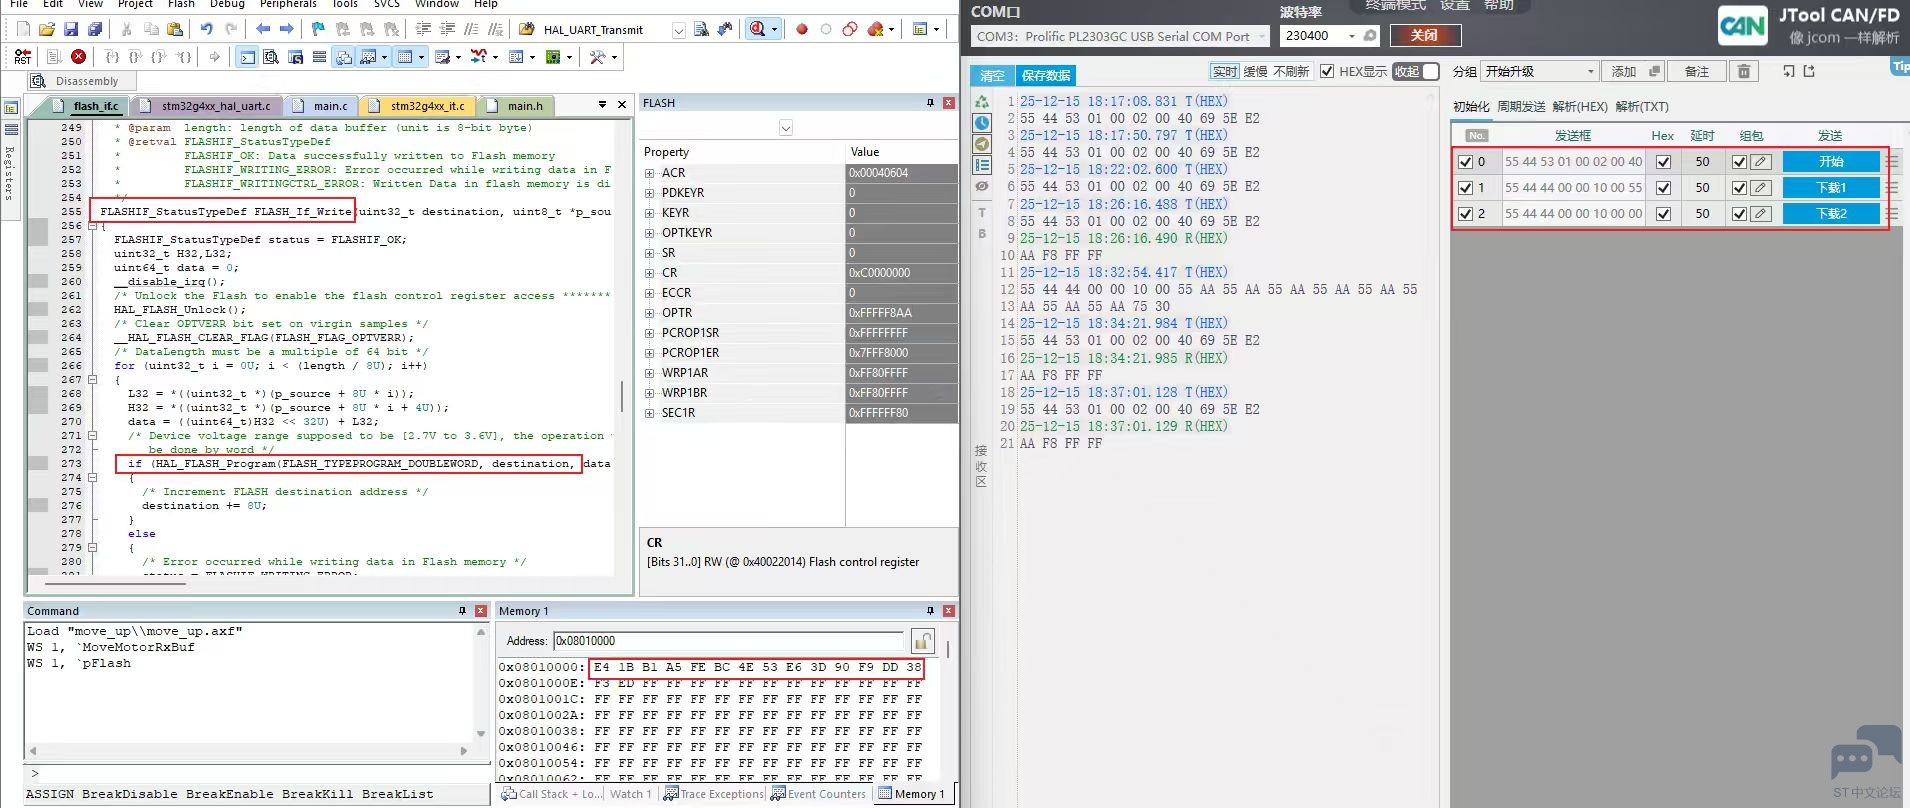The image size is (1910, 808).
Task: Click the blue clock timestamp icon
Action: [x=982, y=123]
